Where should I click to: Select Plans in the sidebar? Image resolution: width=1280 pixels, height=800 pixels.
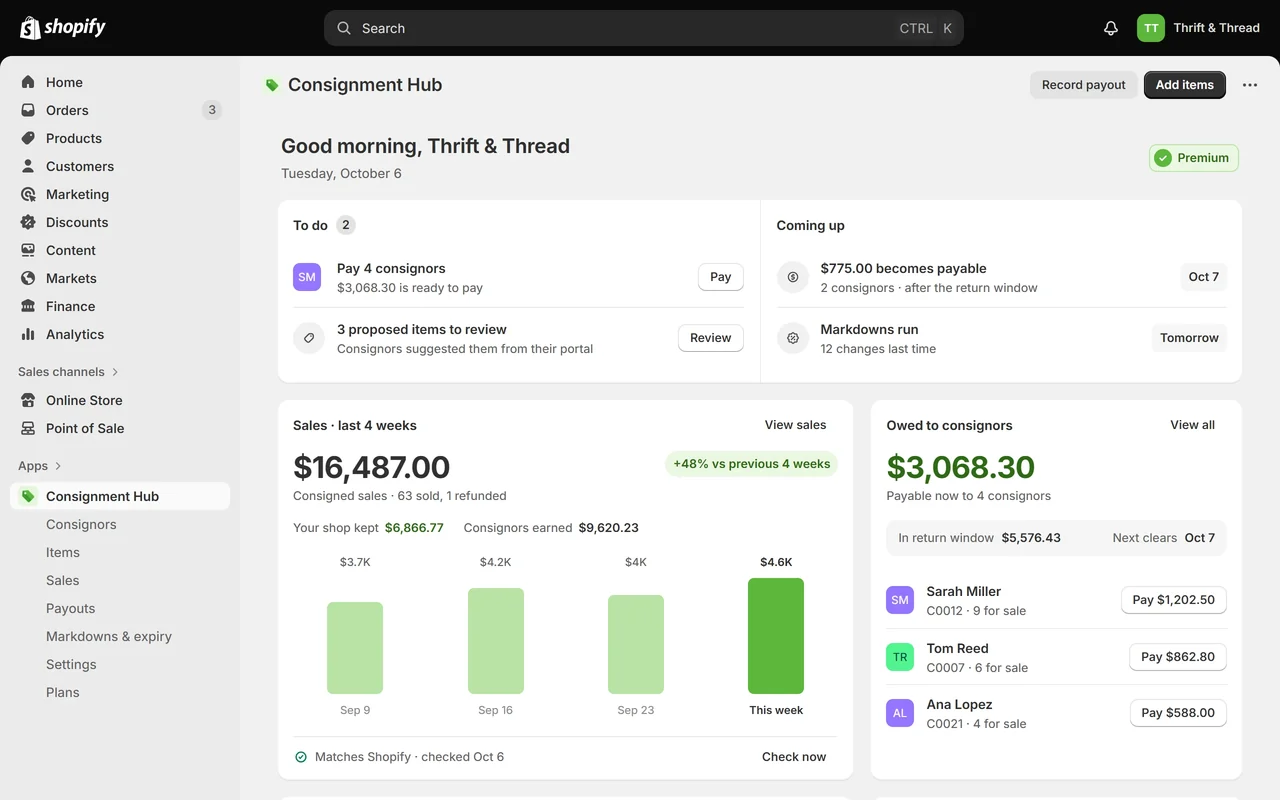(x=63, y=692)
